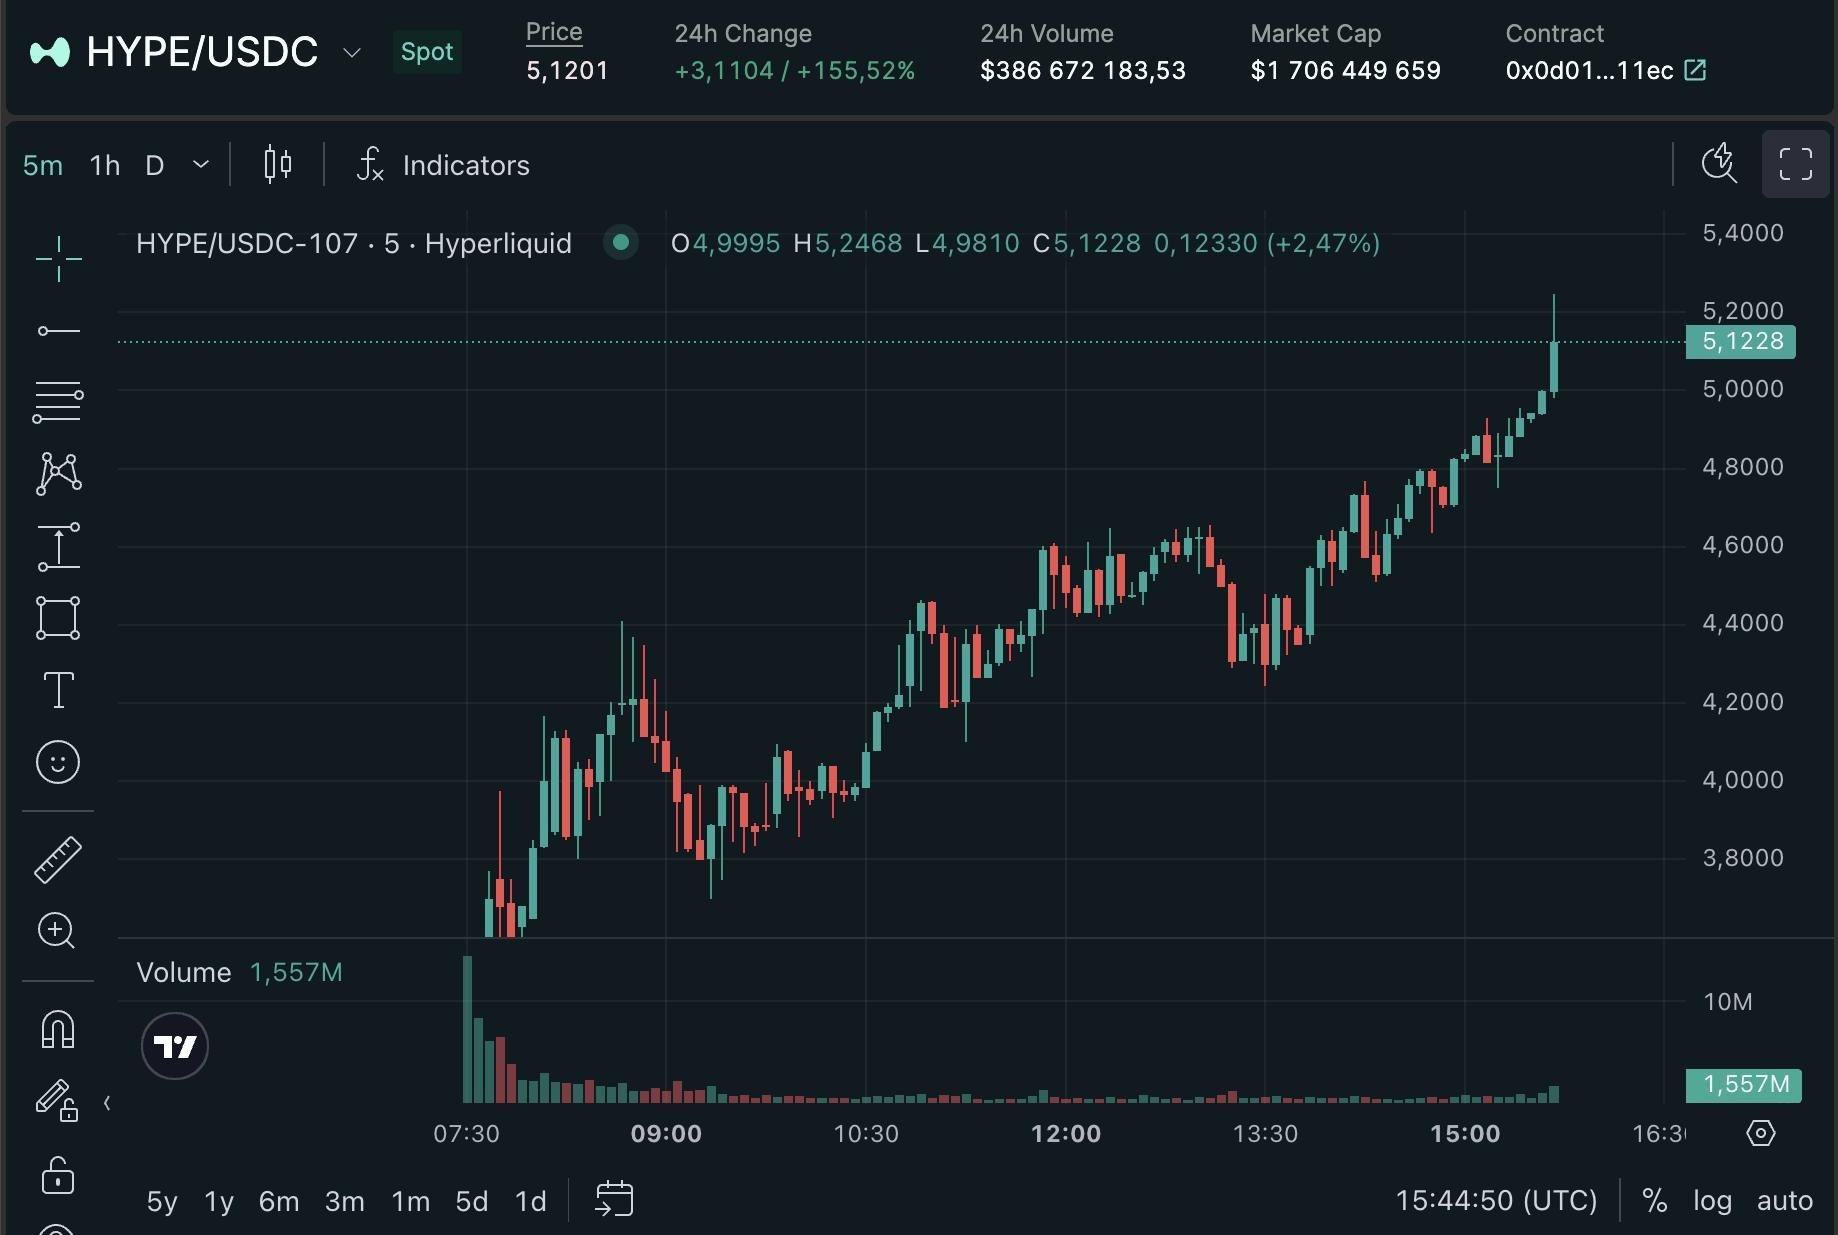
Task: Select the ruler measure tool
Action: (x=58, y=859)
